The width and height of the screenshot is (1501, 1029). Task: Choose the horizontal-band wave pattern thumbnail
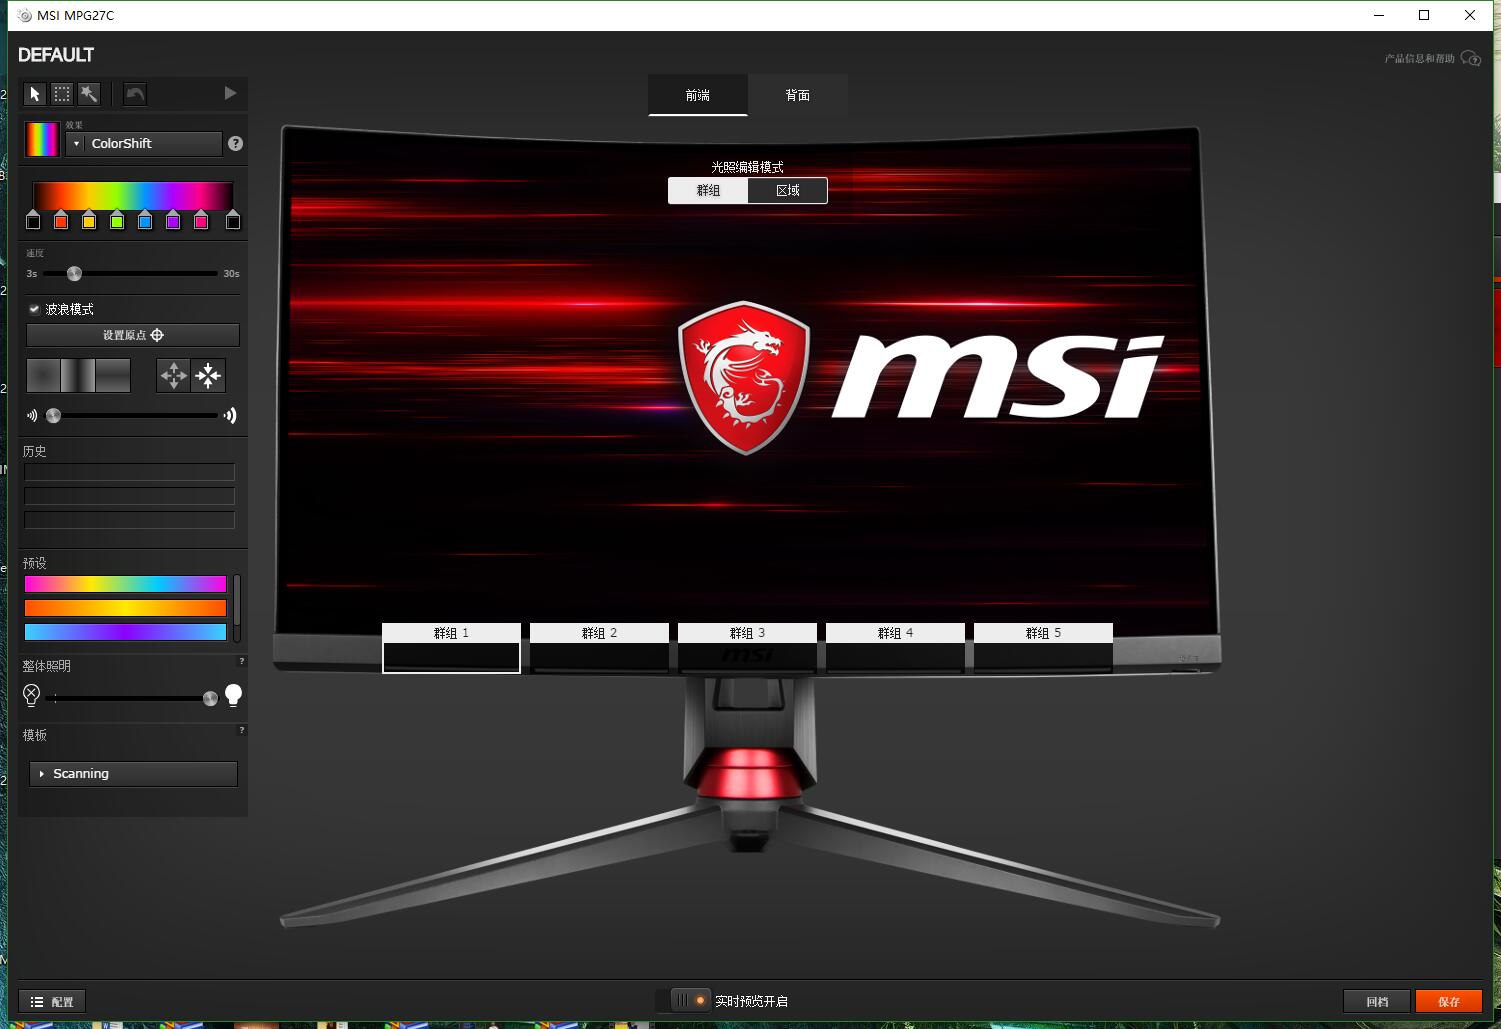click(x=113, y=375)
